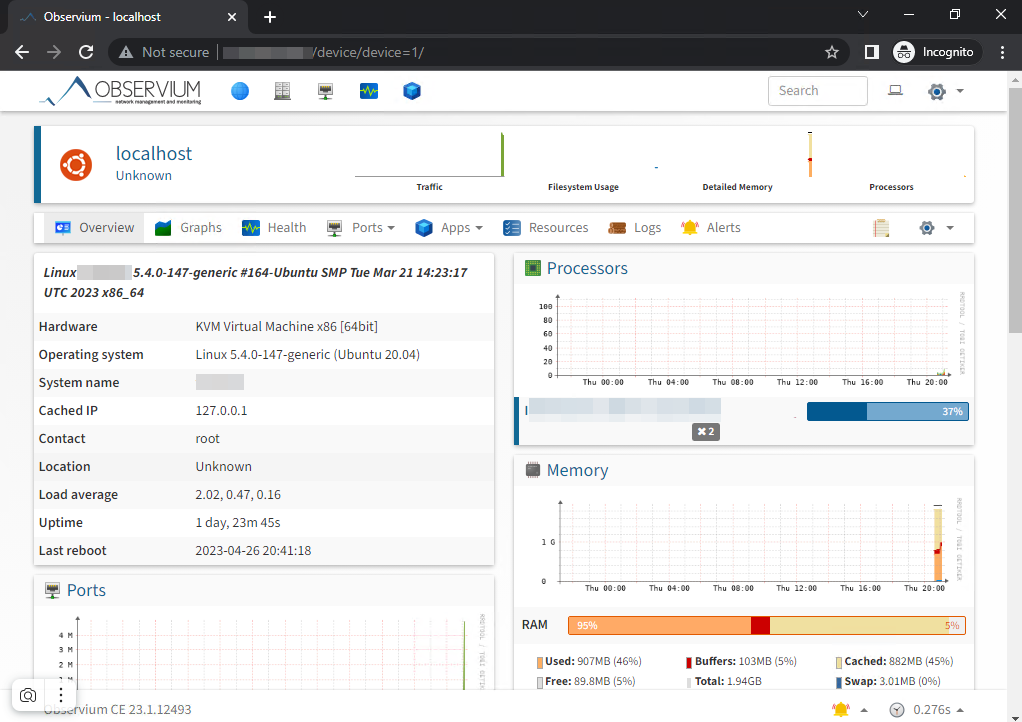Click the Ports monitor icon in top navbar
1022x722 pixels.
click(326, 91)
